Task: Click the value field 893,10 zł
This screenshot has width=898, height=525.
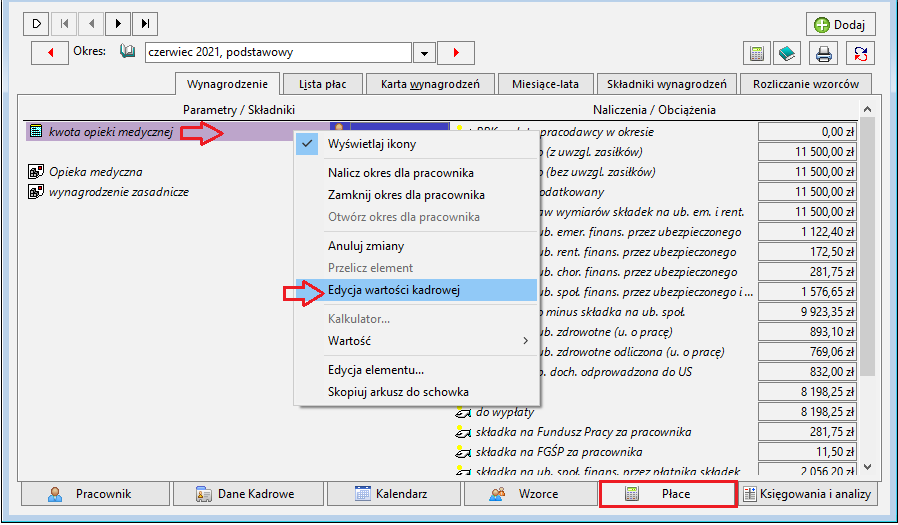Action: (x=808, y=332)
